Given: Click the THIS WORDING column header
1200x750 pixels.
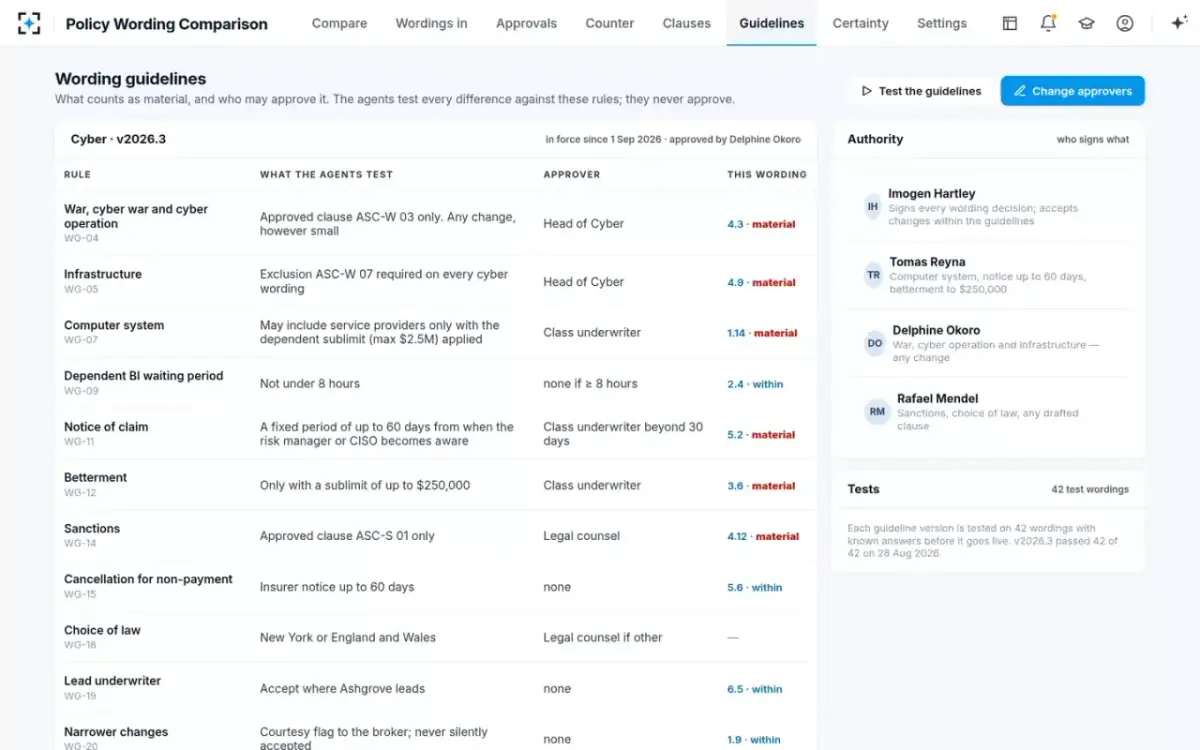Looking at the screenshot, I should point(767,175).
